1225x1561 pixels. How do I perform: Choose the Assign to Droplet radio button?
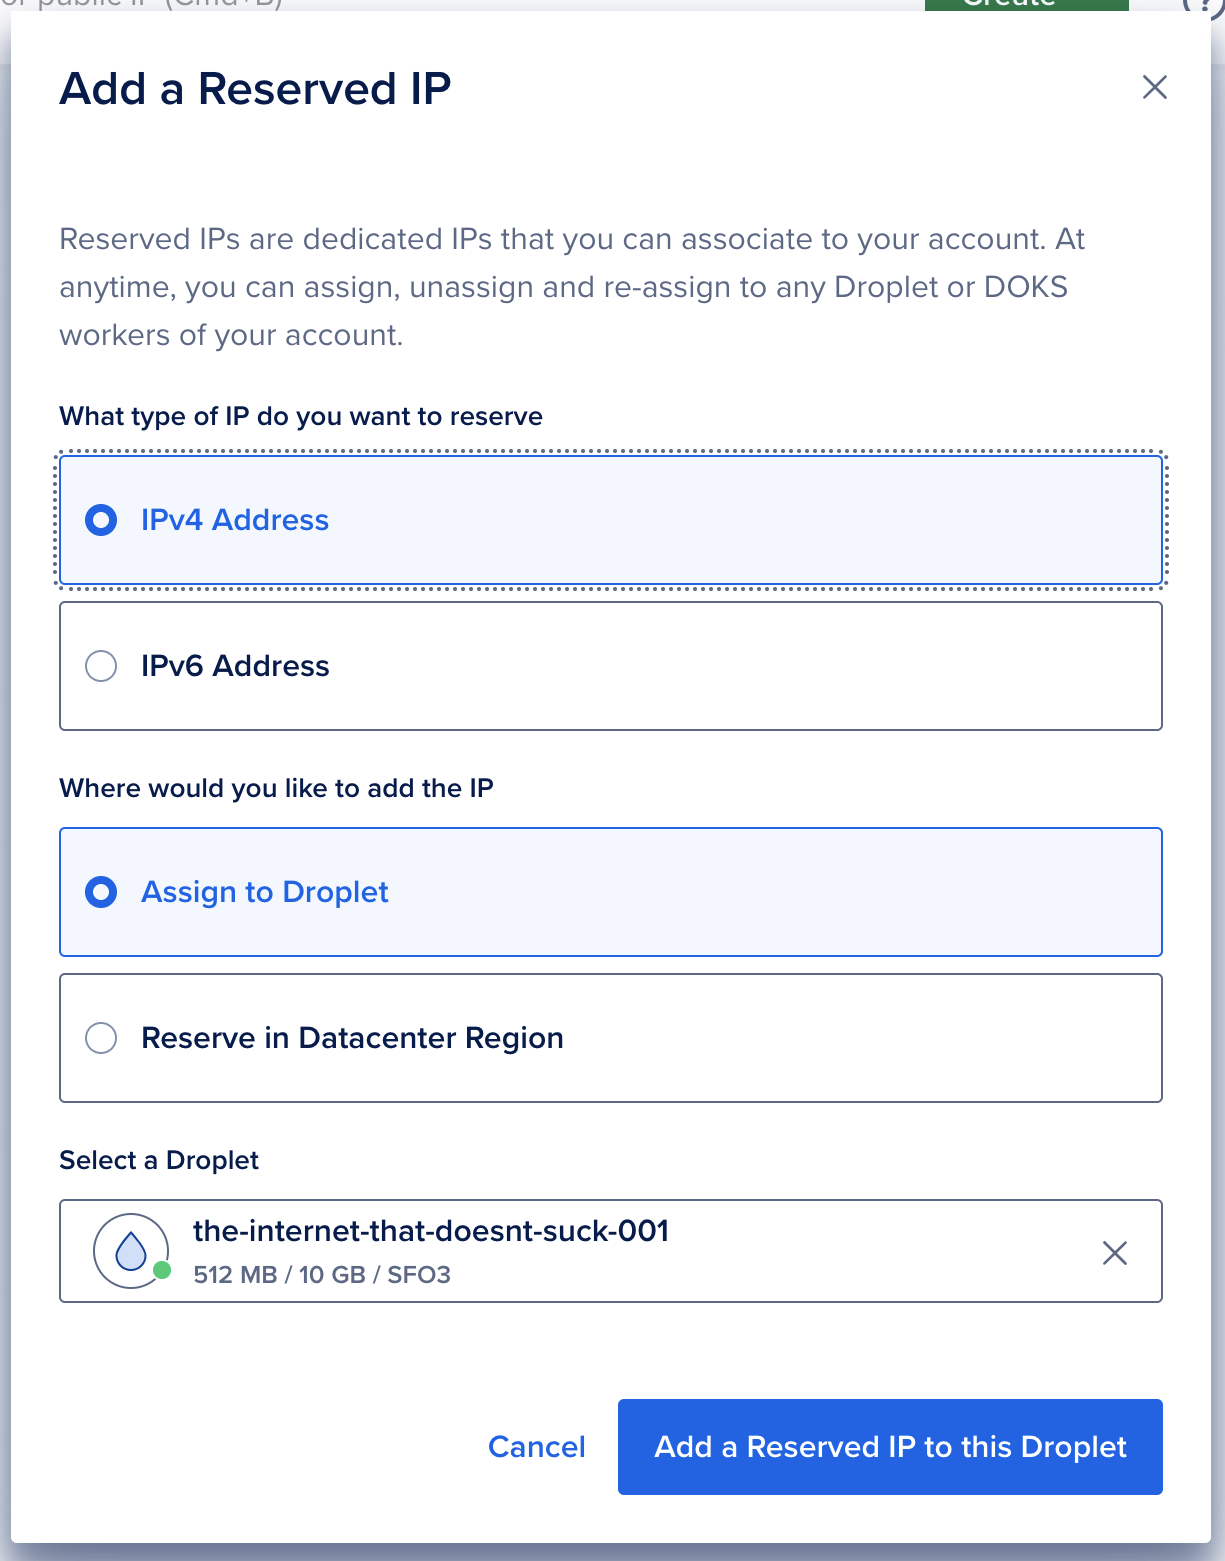(101, 892)
